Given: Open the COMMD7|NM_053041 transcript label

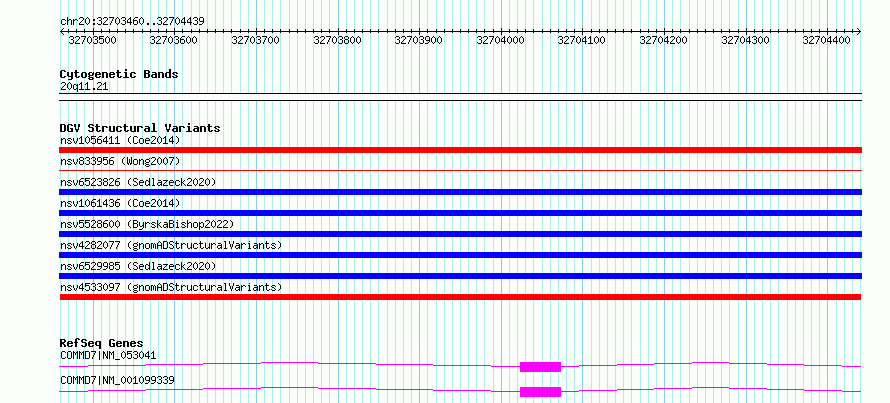Looking at the screenshot, I should [108, 356].
